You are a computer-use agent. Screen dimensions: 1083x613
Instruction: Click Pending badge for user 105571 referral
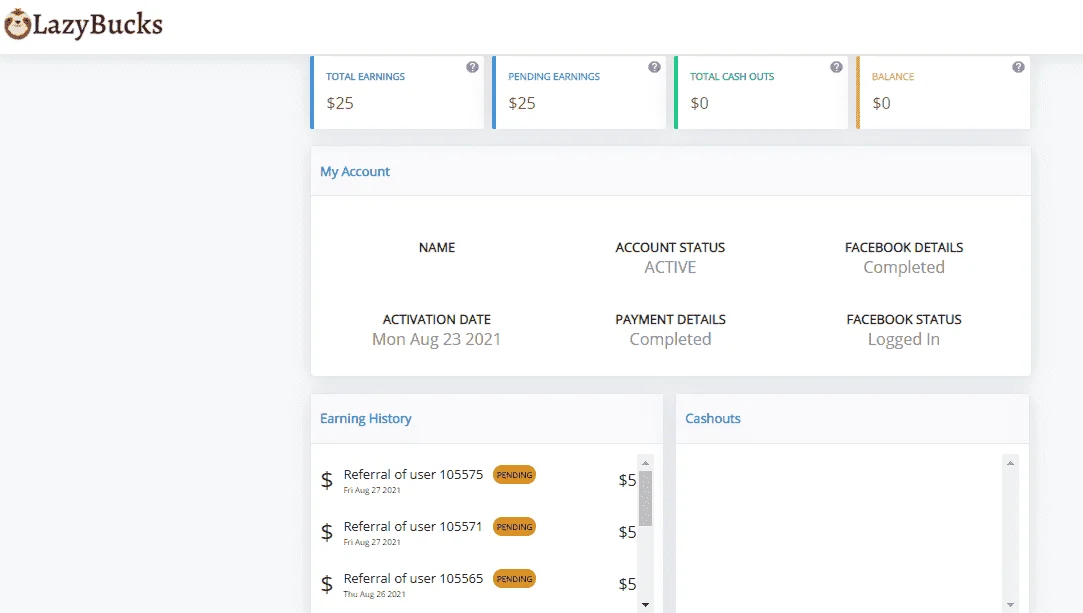(x=515, y=527)
